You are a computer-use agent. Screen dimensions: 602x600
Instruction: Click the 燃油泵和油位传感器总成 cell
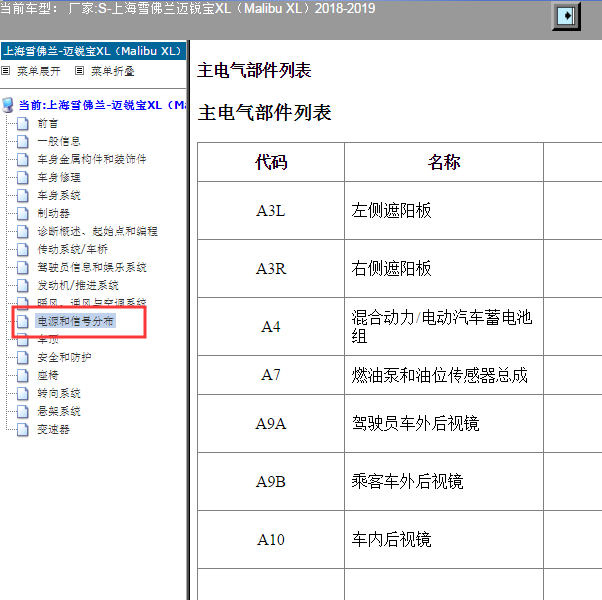pyautogui.click(x=444, y=375)
